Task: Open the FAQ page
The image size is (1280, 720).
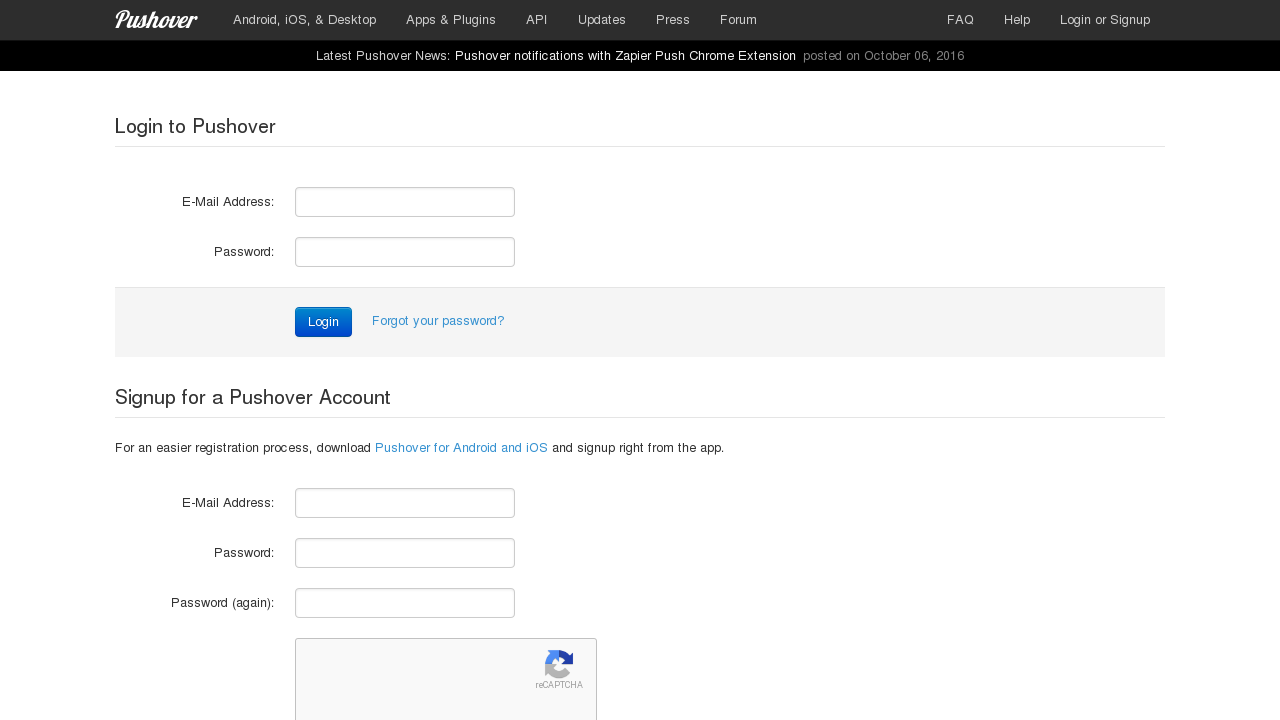Action: pos(960,20)
